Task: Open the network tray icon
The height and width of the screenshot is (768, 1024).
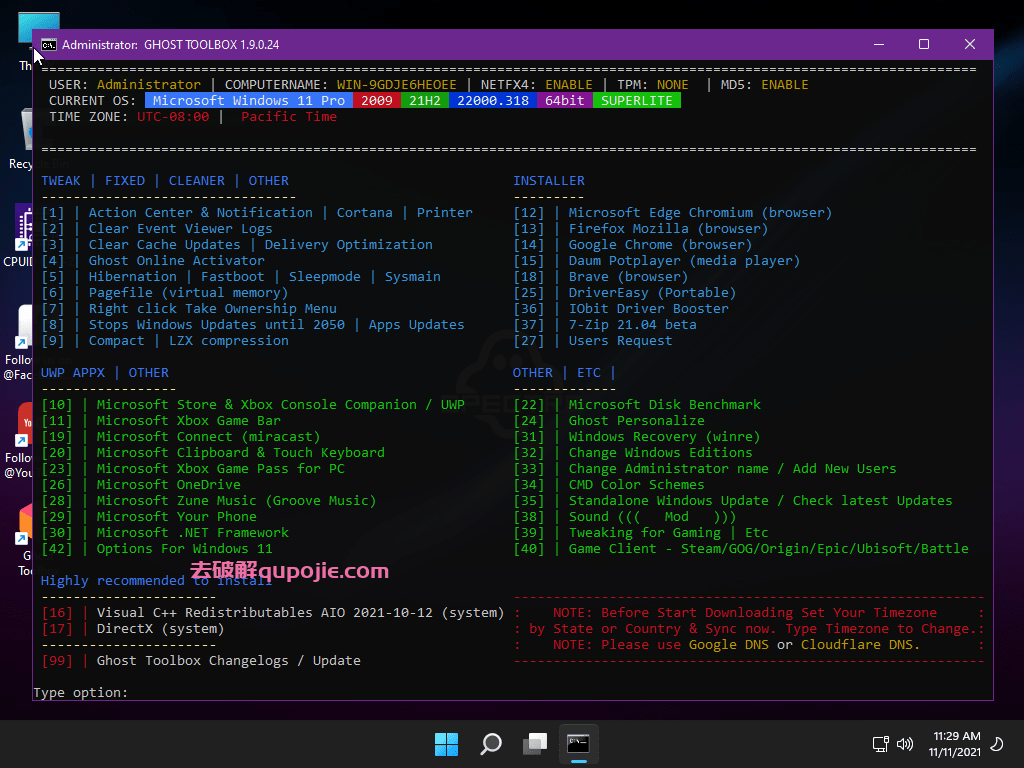Action: 880,744
